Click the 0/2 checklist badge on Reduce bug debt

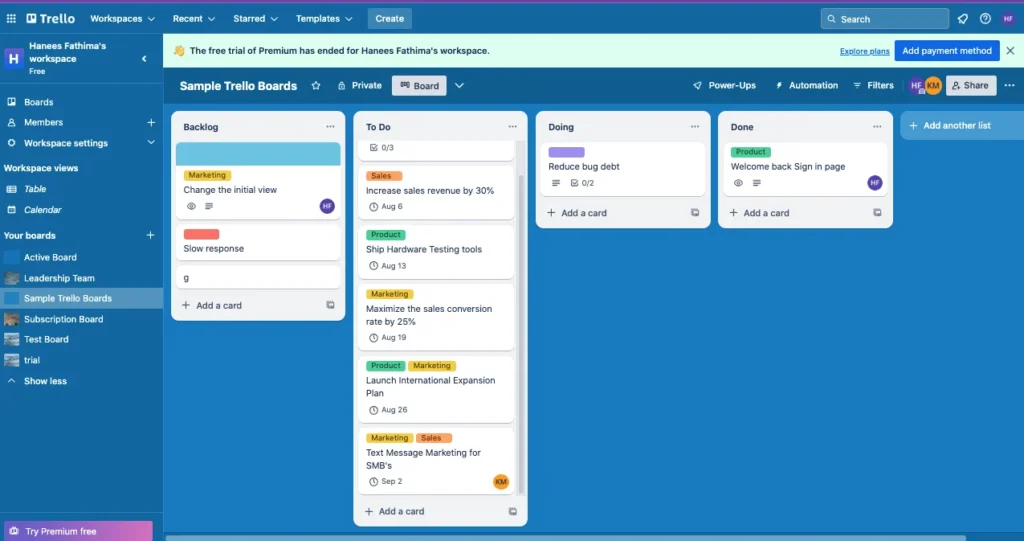[x=583, y=184]
